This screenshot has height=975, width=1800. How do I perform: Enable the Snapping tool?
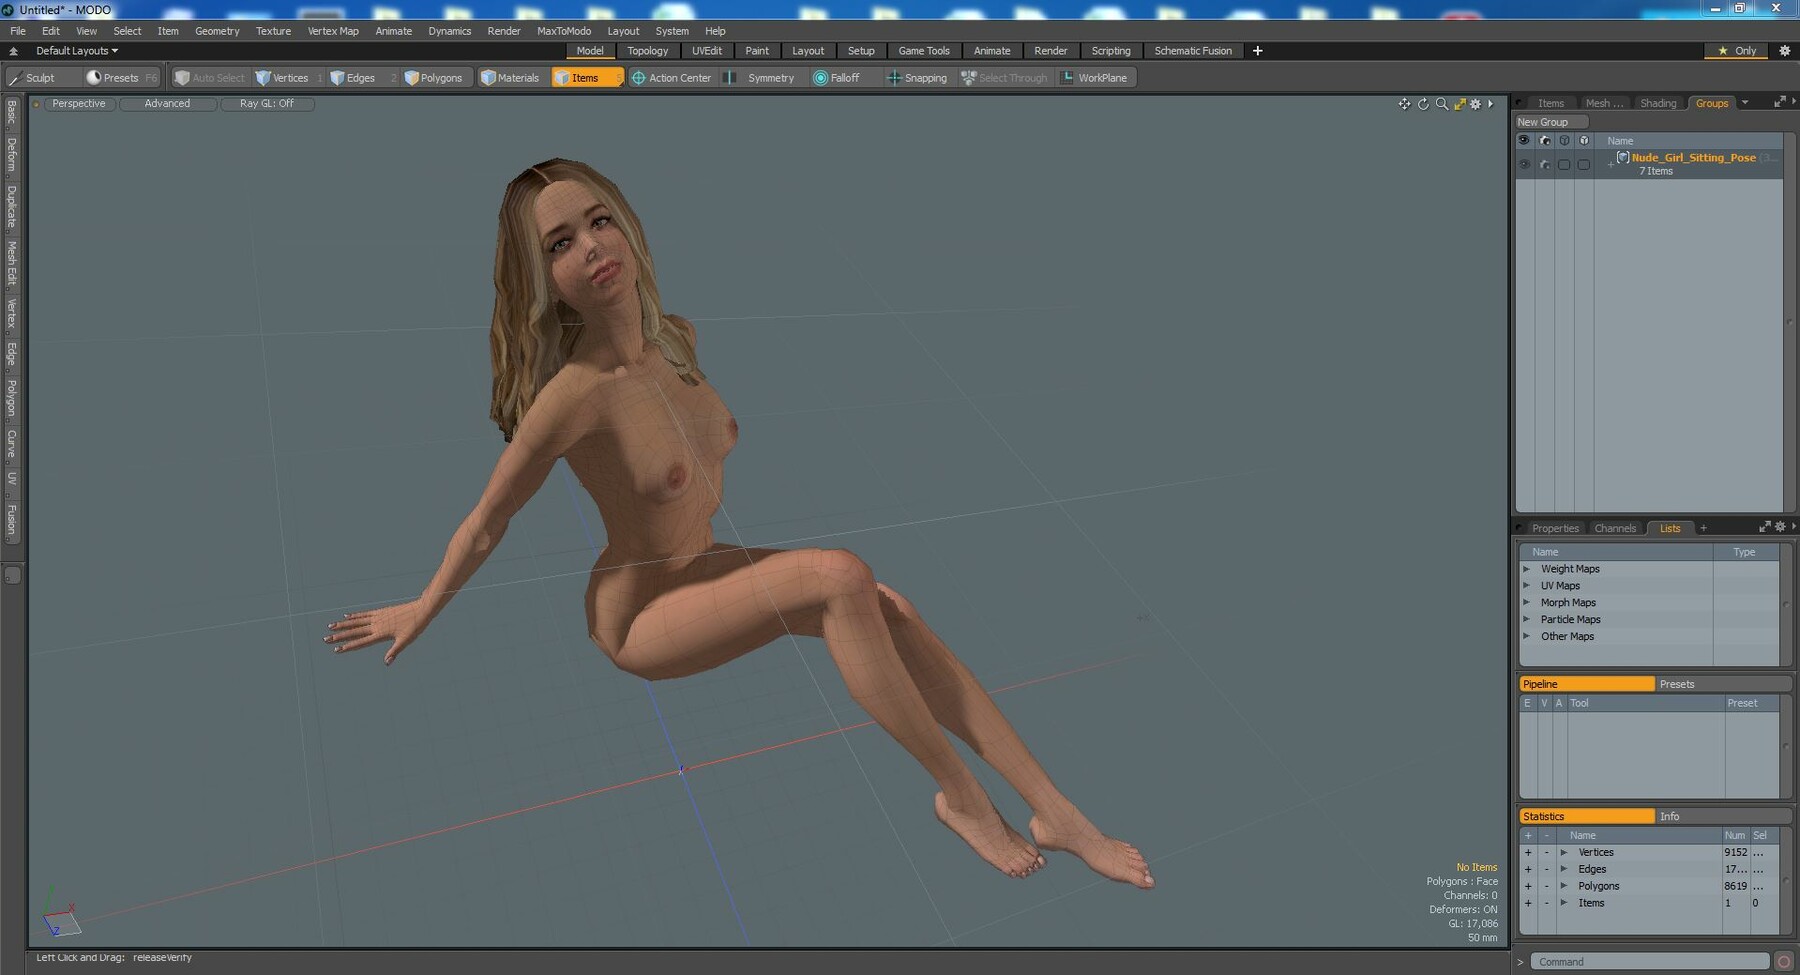point(917,78)
